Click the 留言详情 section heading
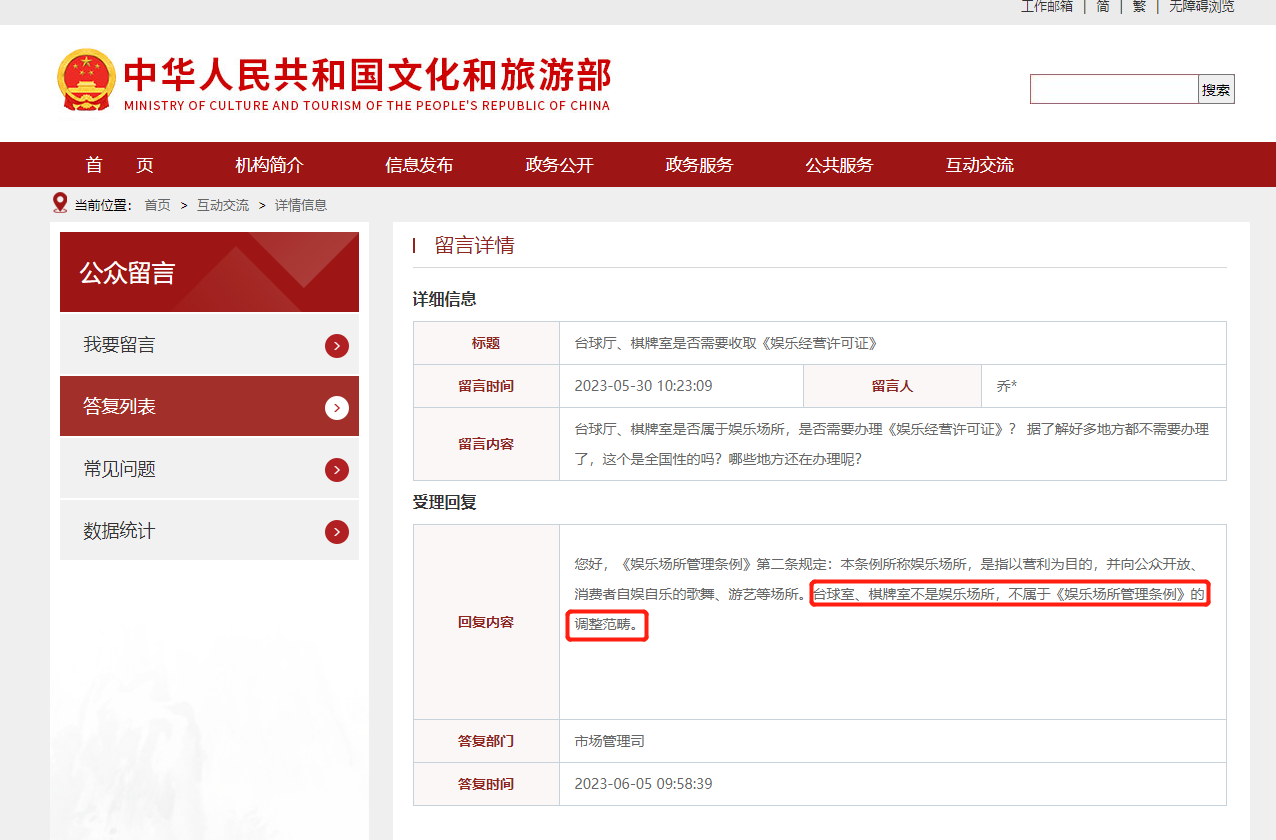The width and height of the screenshot is (1276, 840). pyautogui.click(x=474, y=246)
